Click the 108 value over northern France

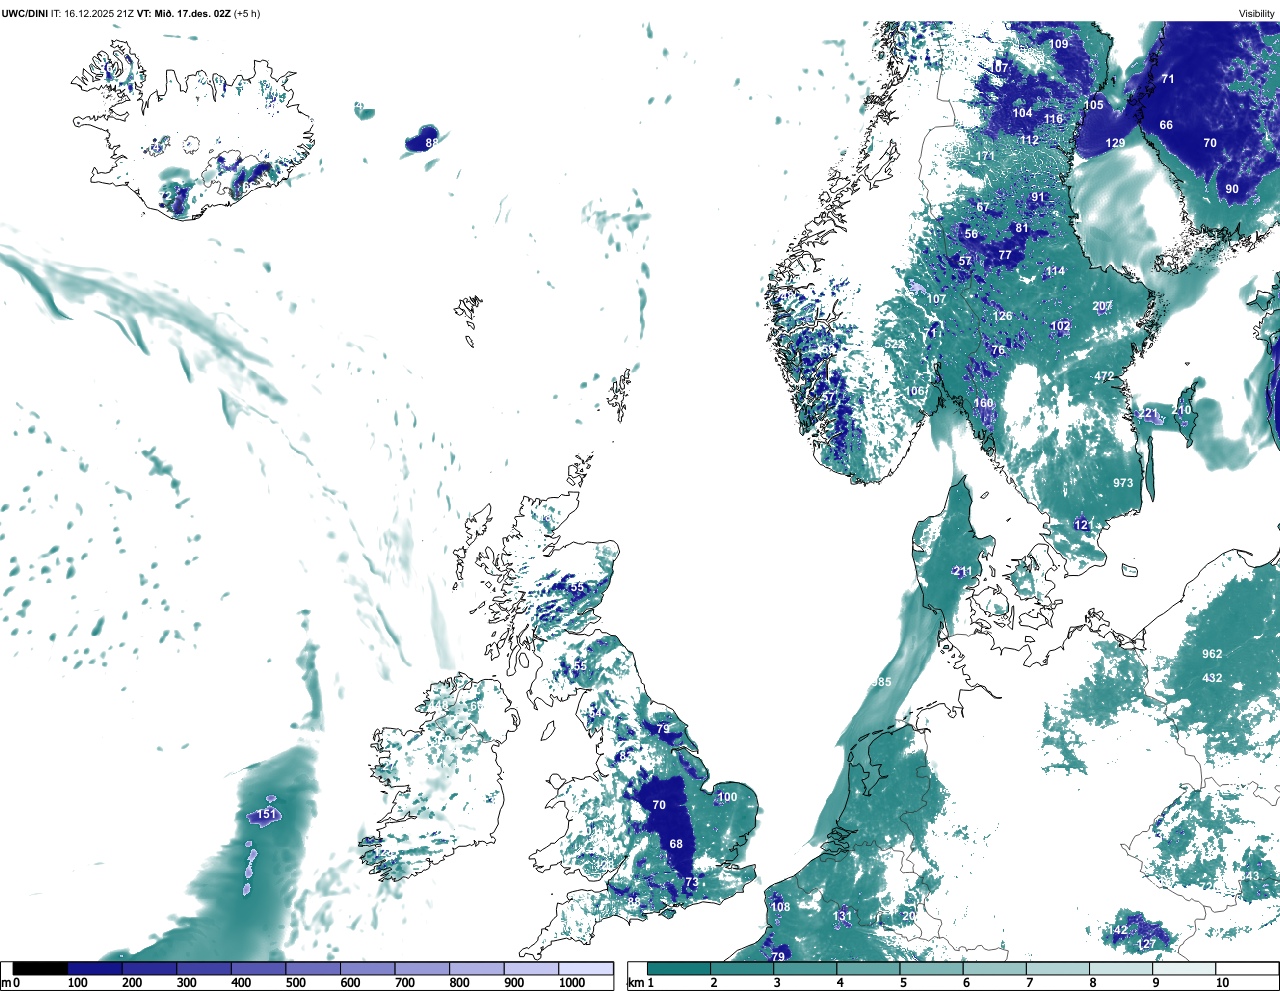pos(780,907)
